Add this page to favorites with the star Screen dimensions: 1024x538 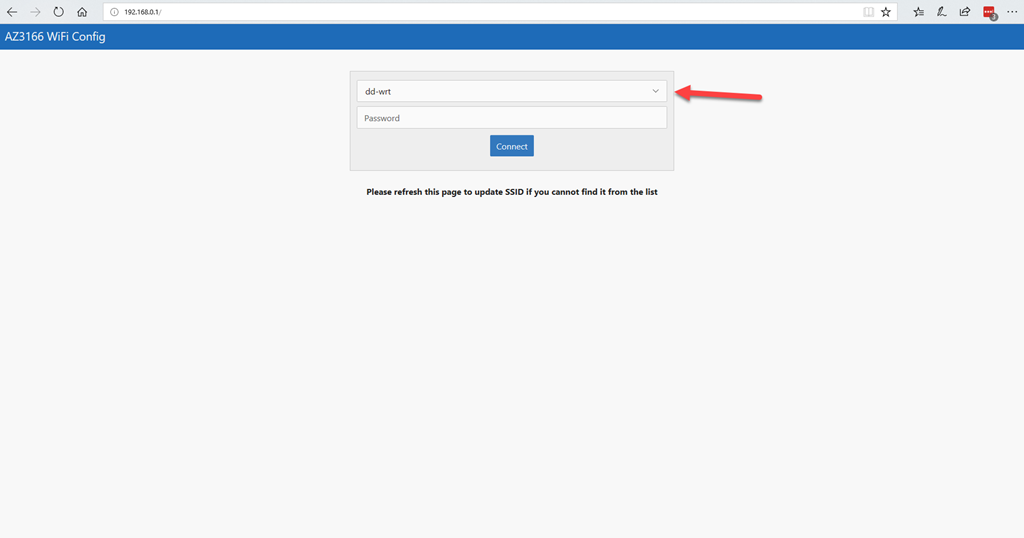(x=886, y=12)
